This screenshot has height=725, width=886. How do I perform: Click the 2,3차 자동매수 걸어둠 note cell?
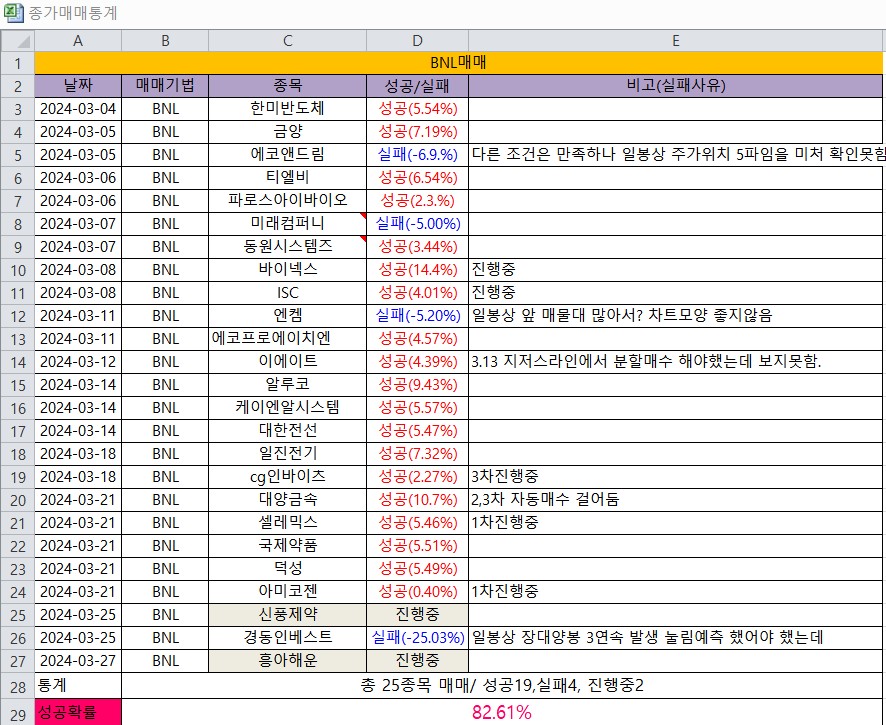pyautogui.click(x=676, y=500)
